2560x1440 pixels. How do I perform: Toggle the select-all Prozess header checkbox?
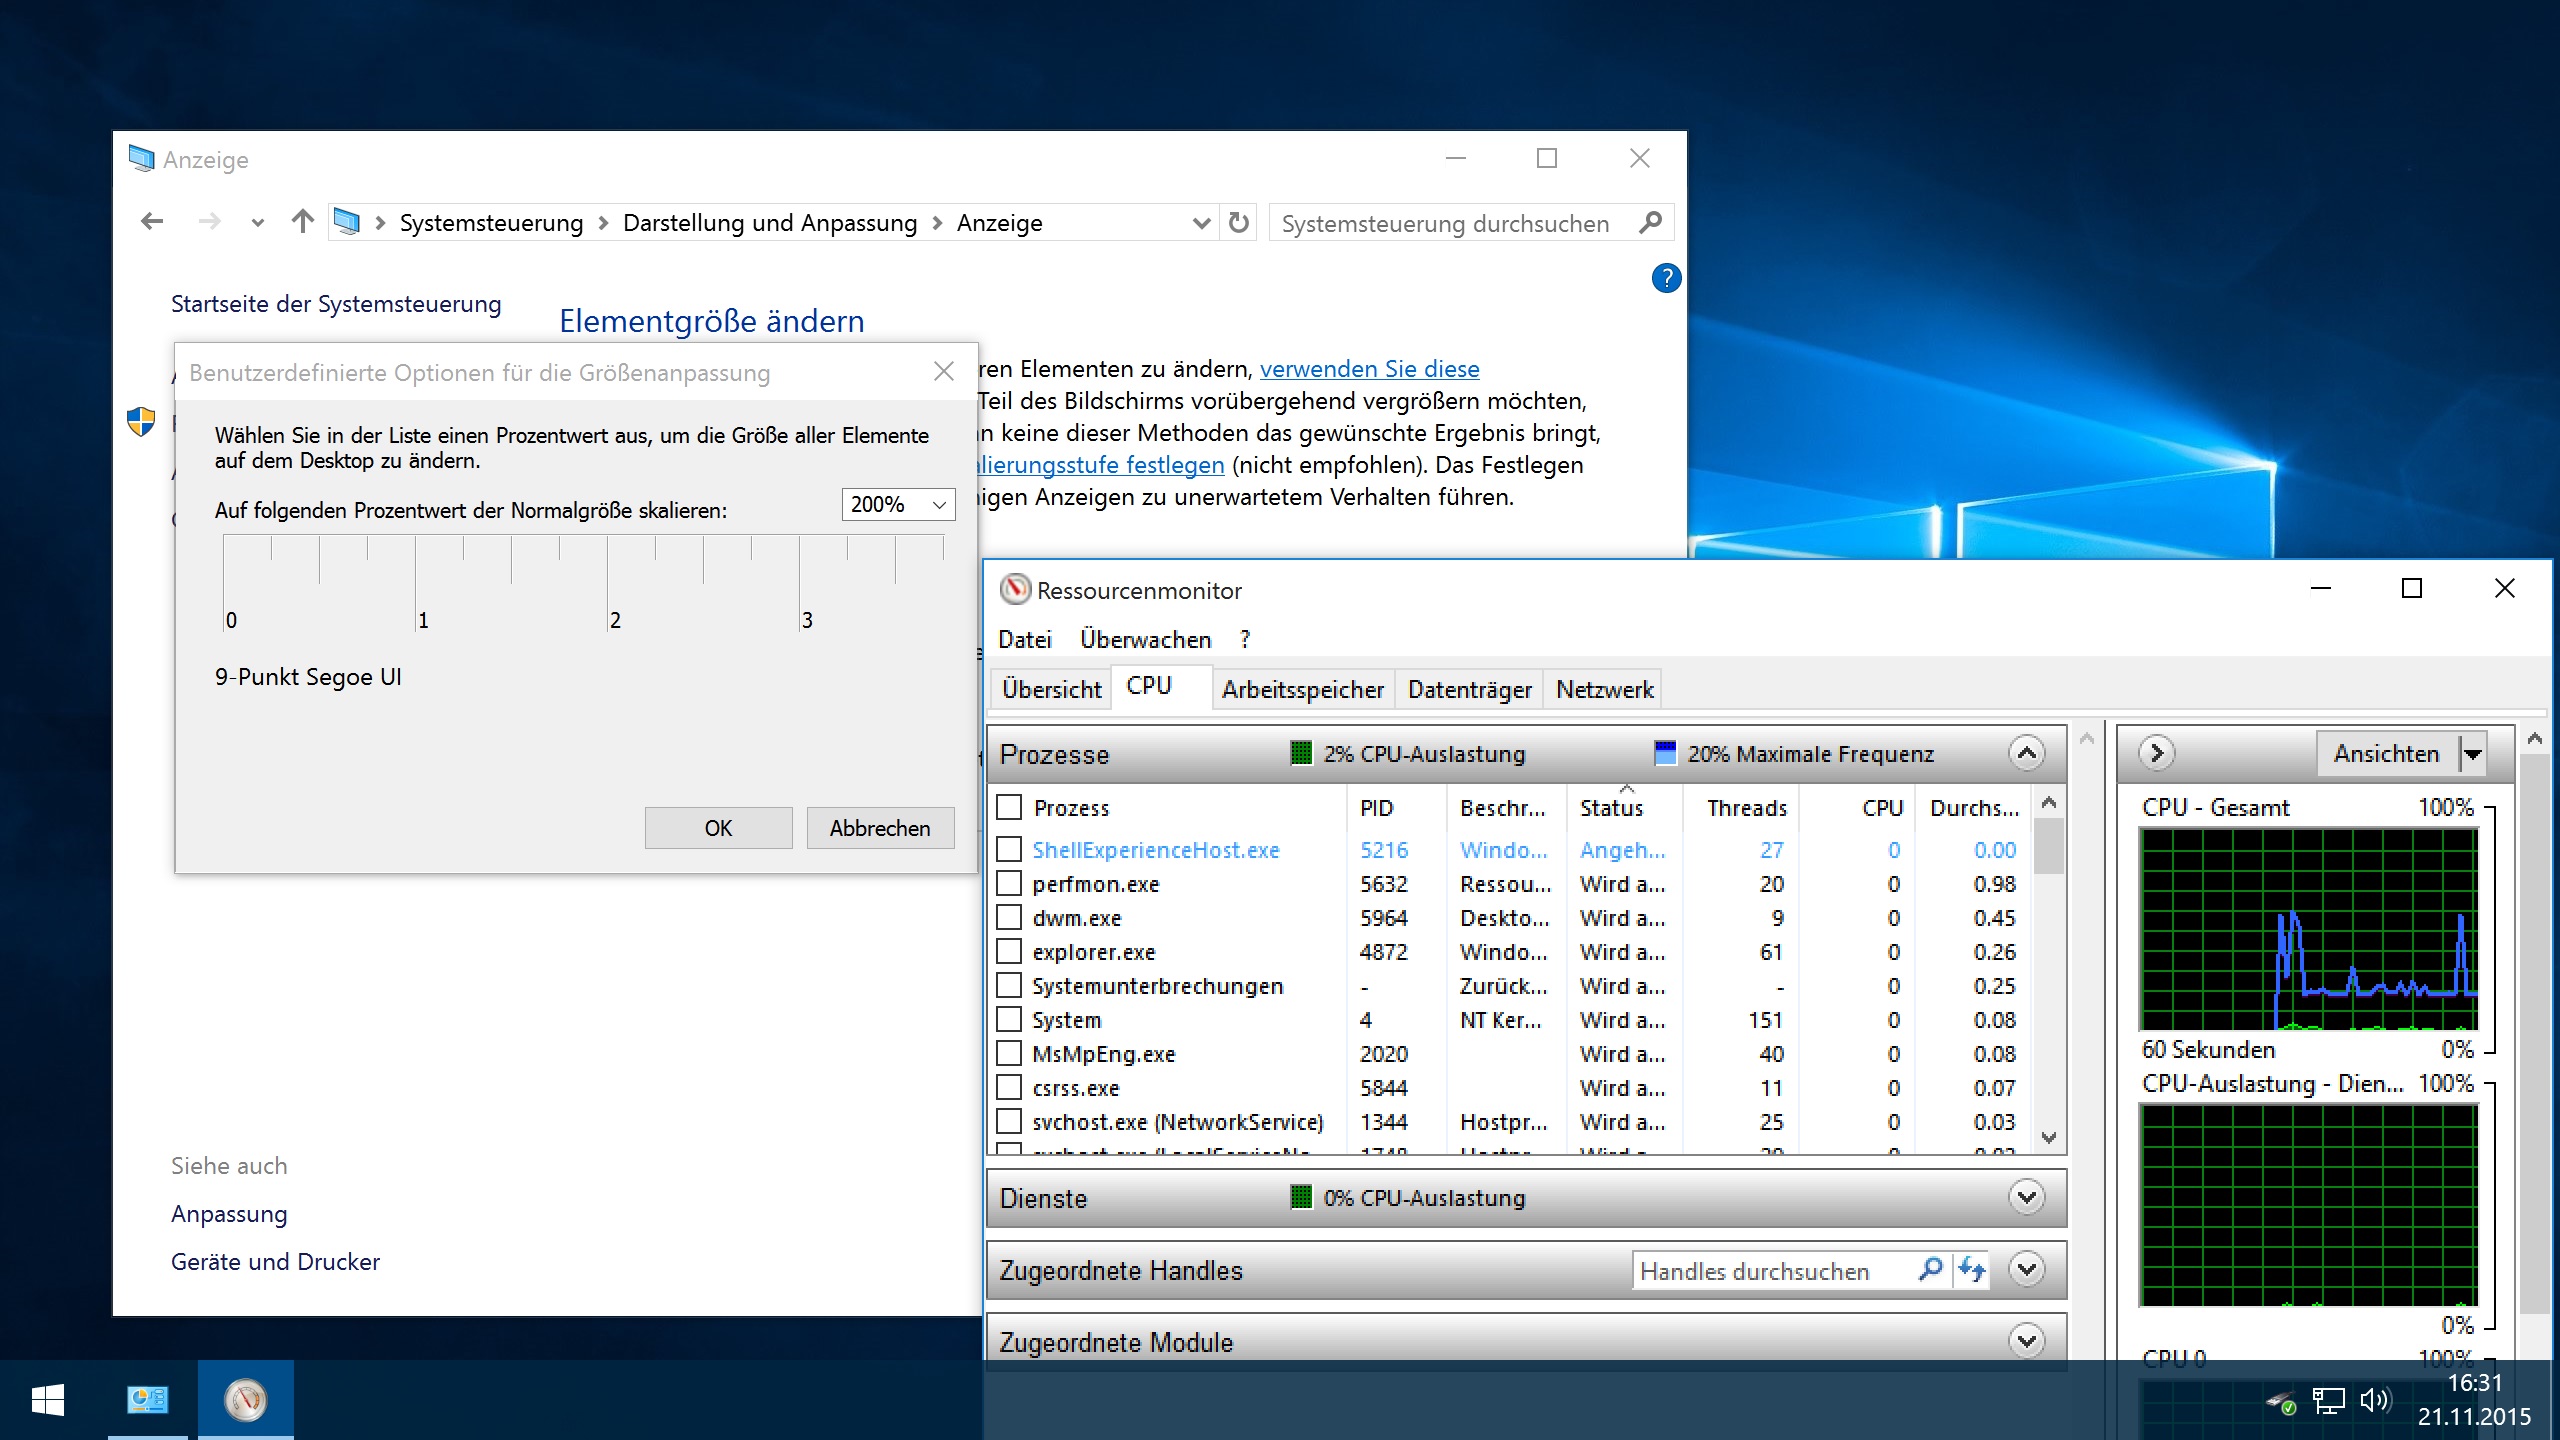click(1009, 807)
